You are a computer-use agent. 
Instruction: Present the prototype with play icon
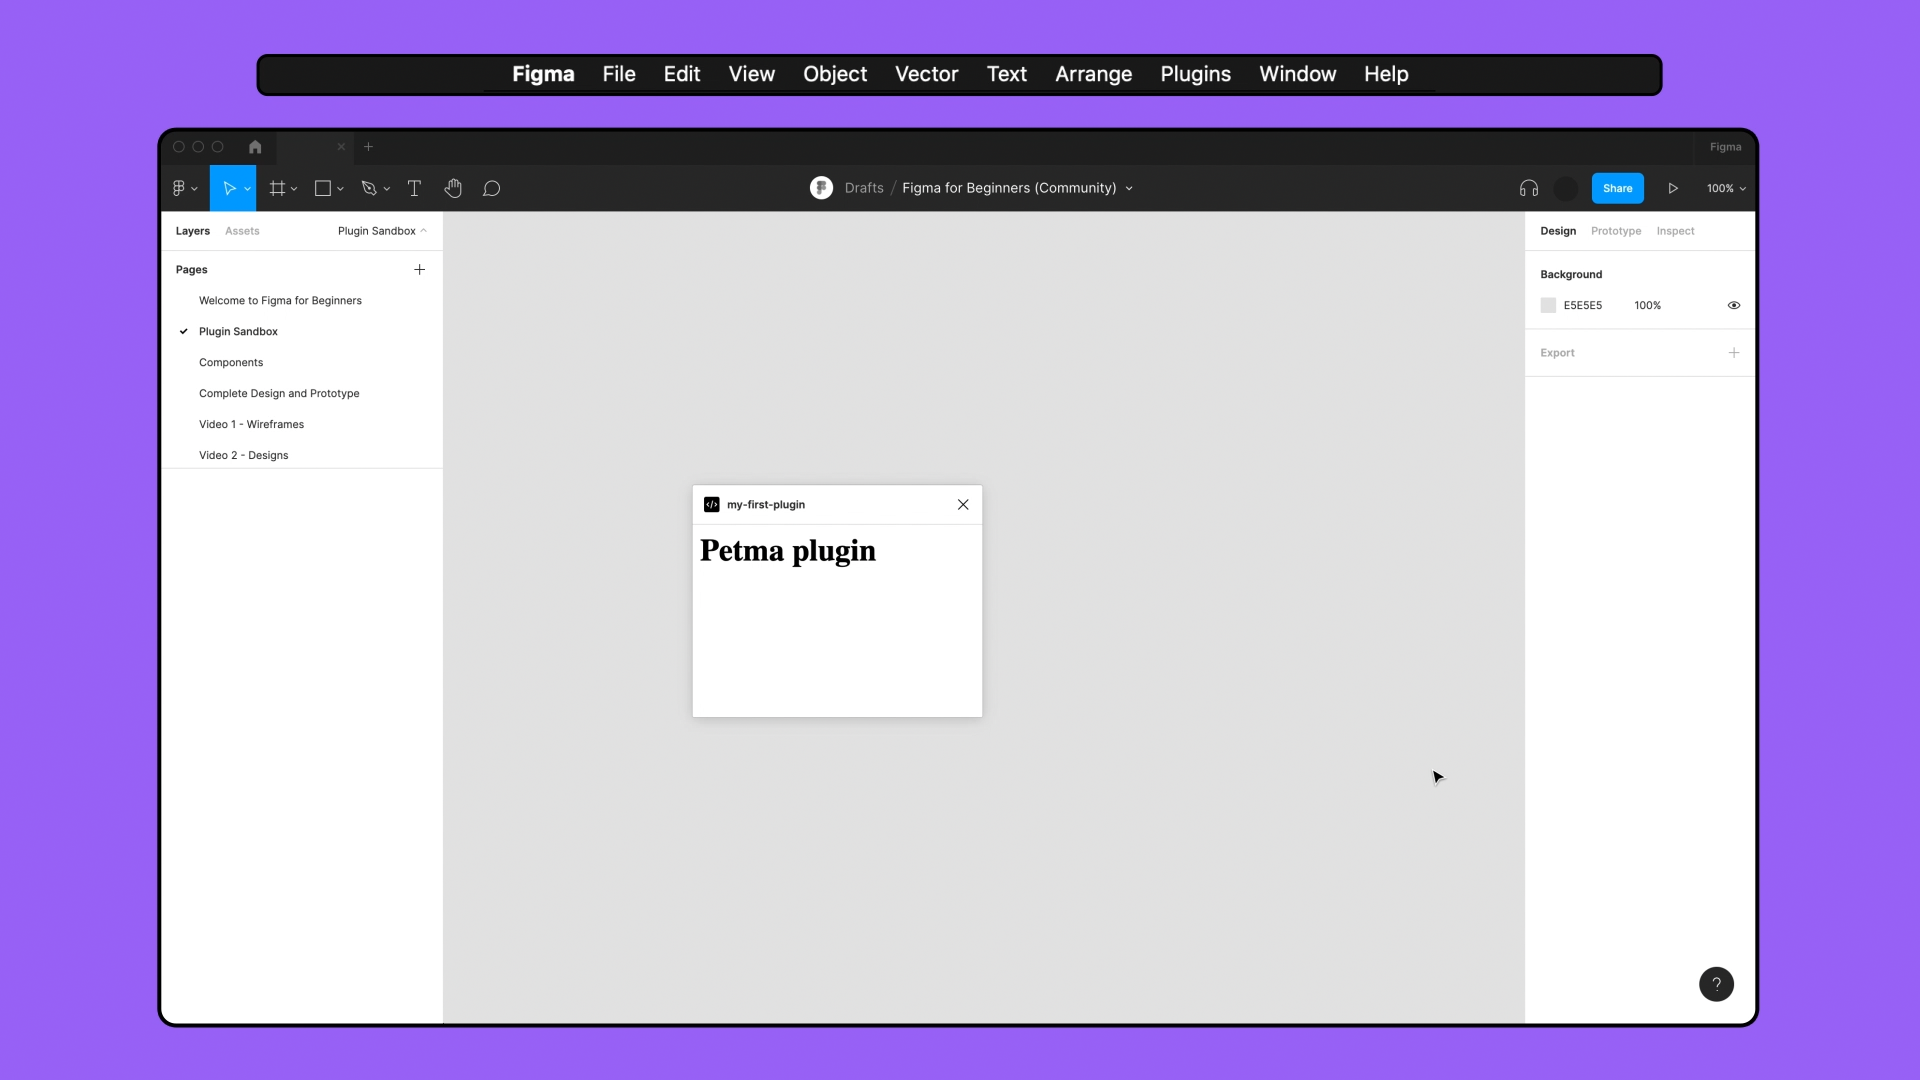pos(1673,188)
